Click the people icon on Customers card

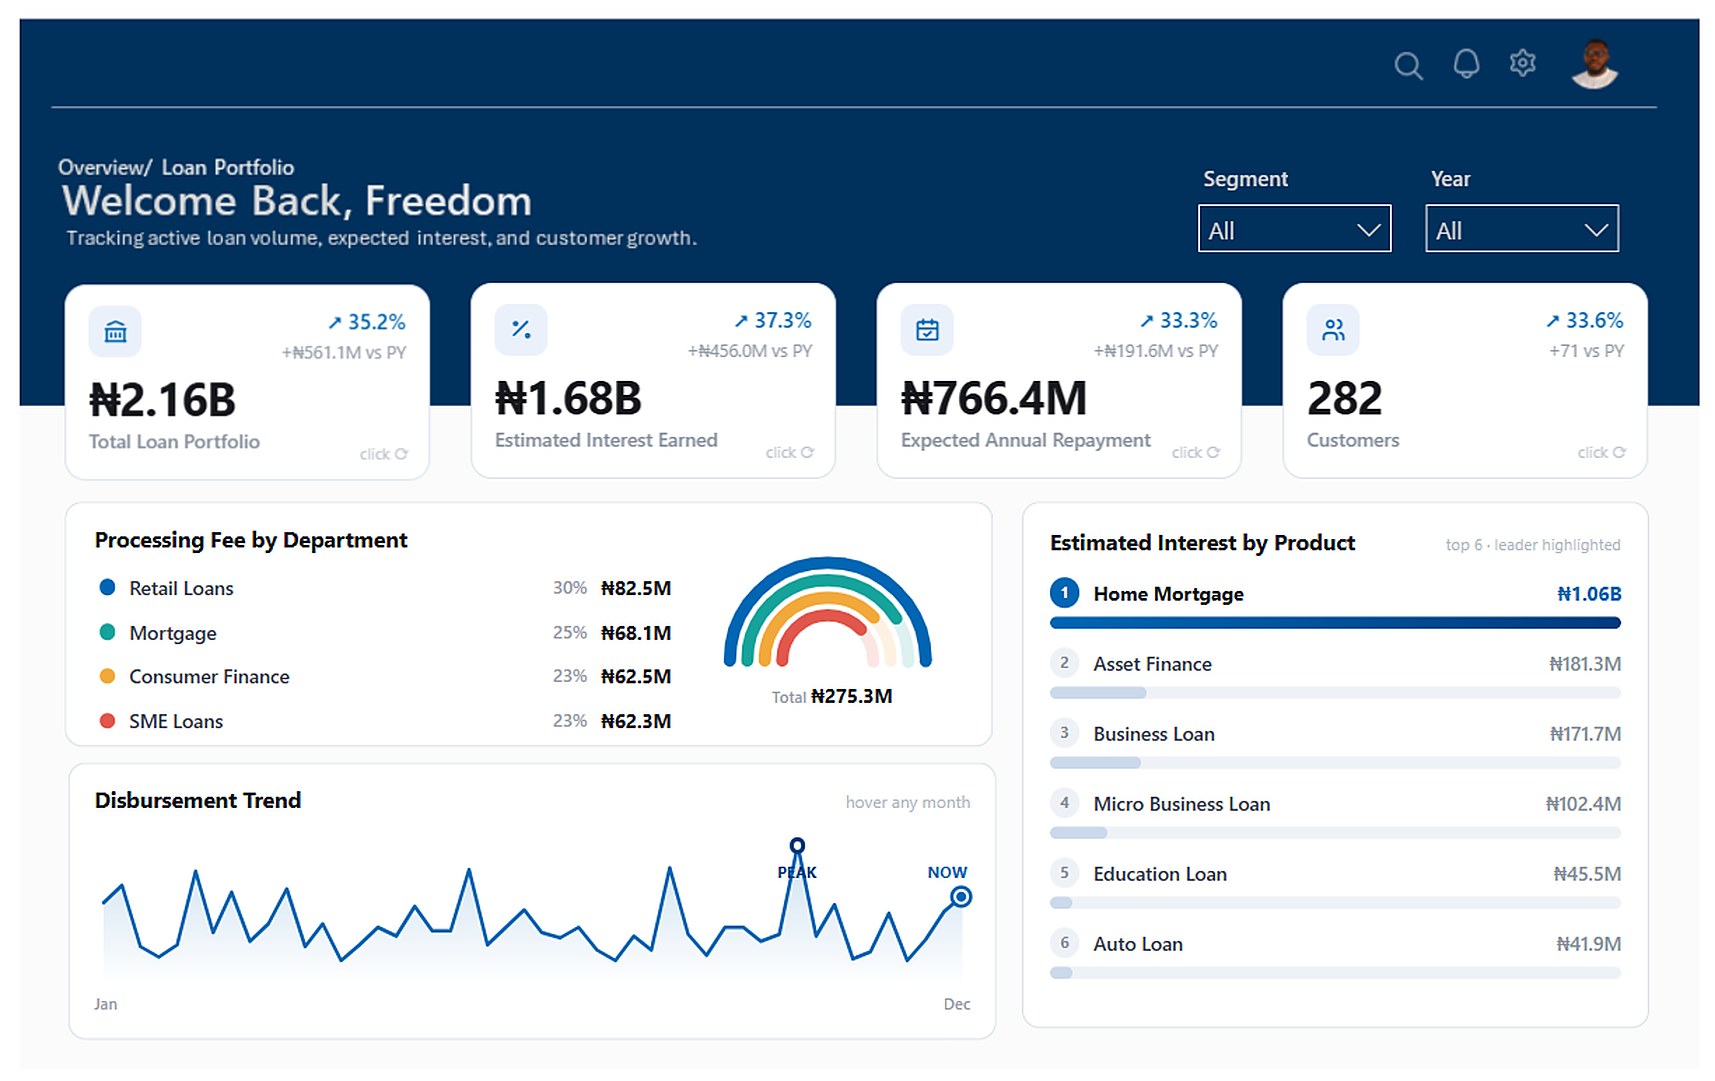(1333, 329)
